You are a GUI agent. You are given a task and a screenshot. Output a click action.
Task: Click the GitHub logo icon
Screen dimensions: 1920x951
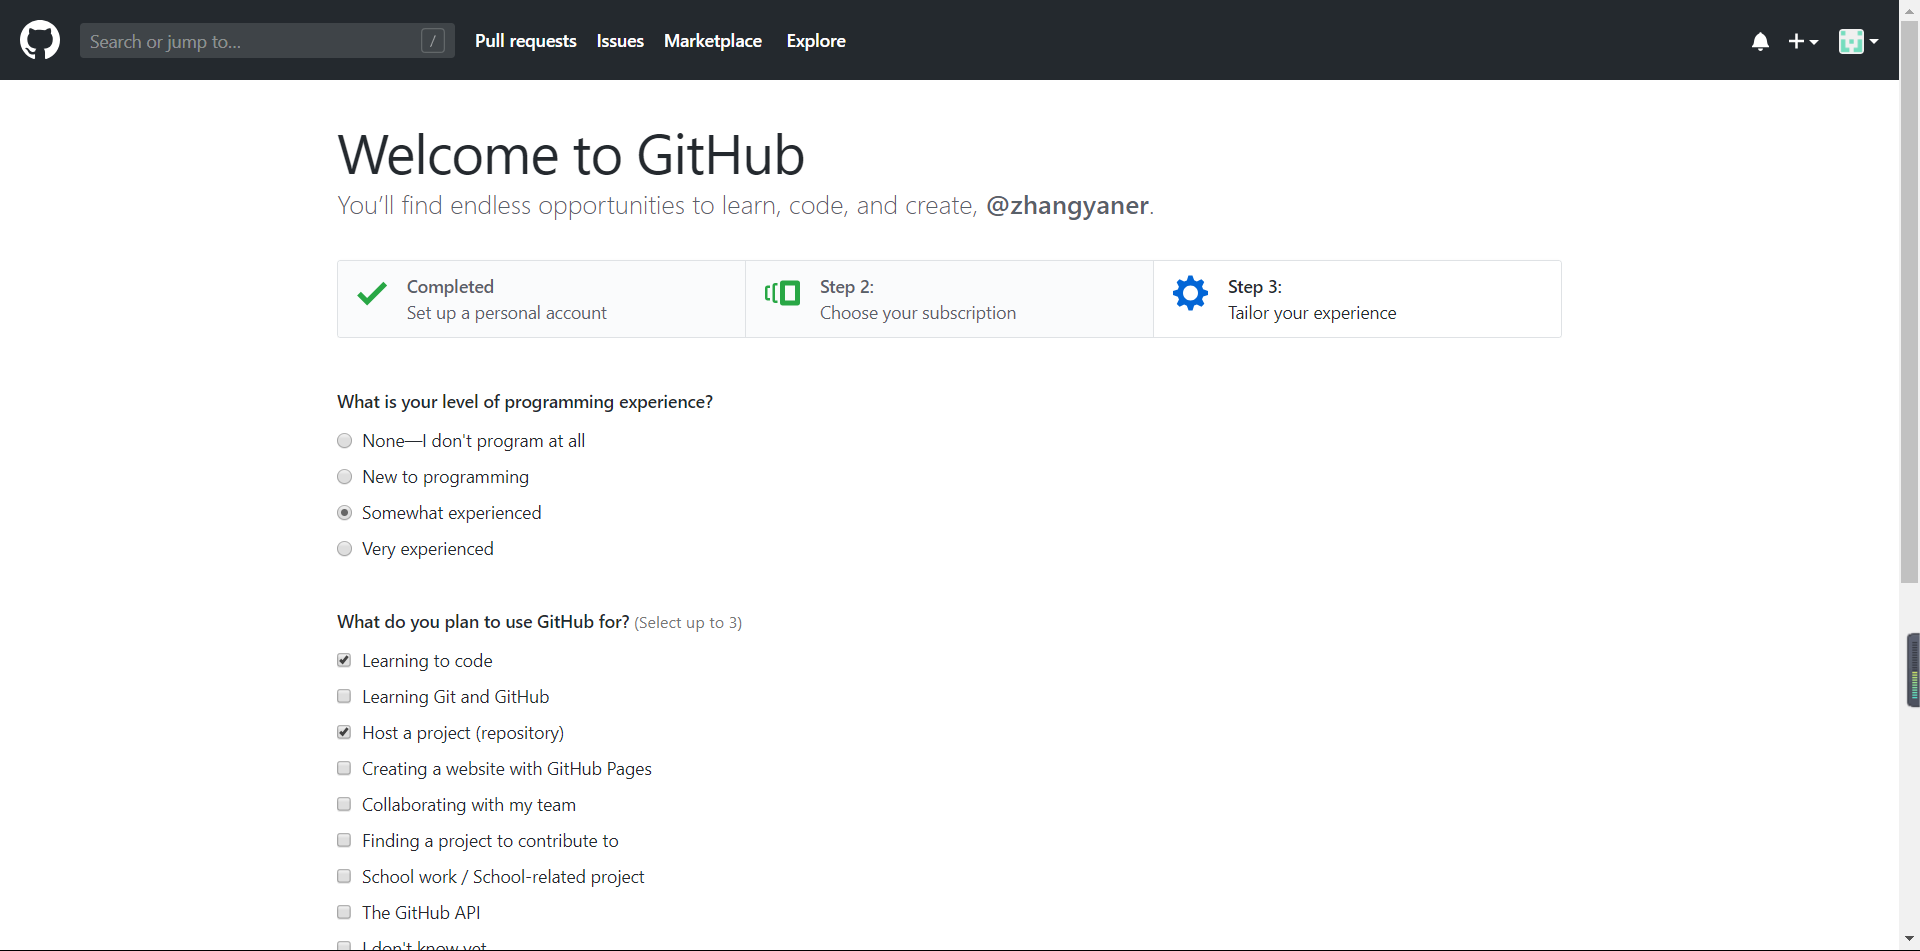click(39, 41)
